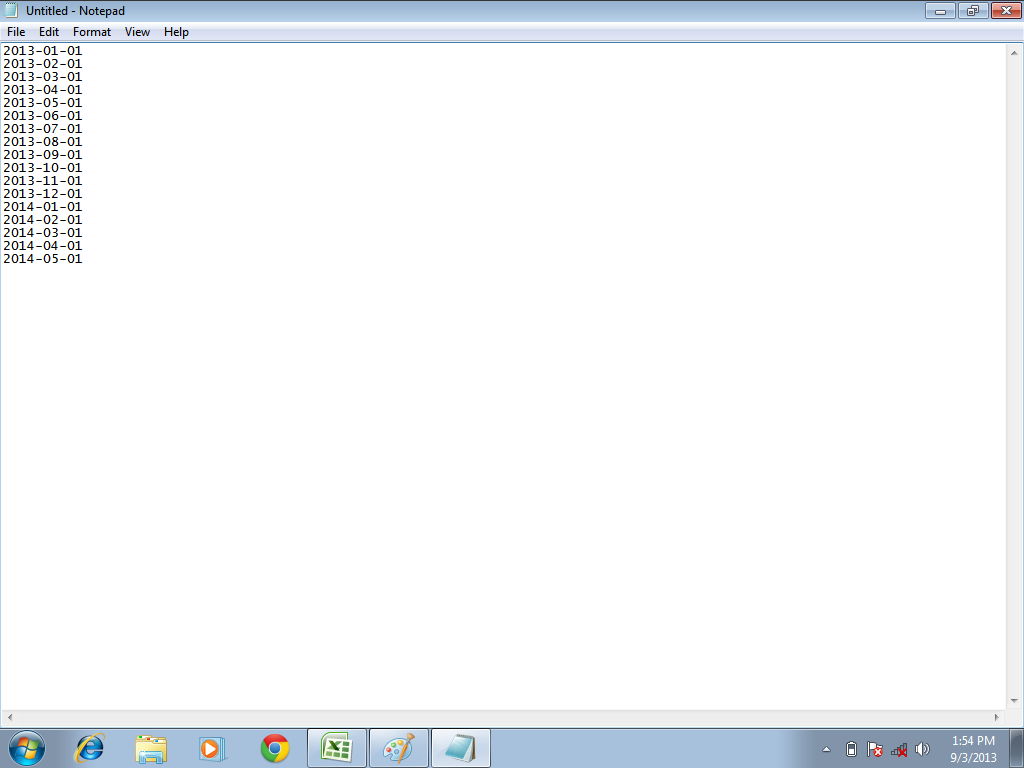The height and width of the screenshot is (768, 1024).
Task: Place cursor in the line 2013-02-01
Action: 43,64
